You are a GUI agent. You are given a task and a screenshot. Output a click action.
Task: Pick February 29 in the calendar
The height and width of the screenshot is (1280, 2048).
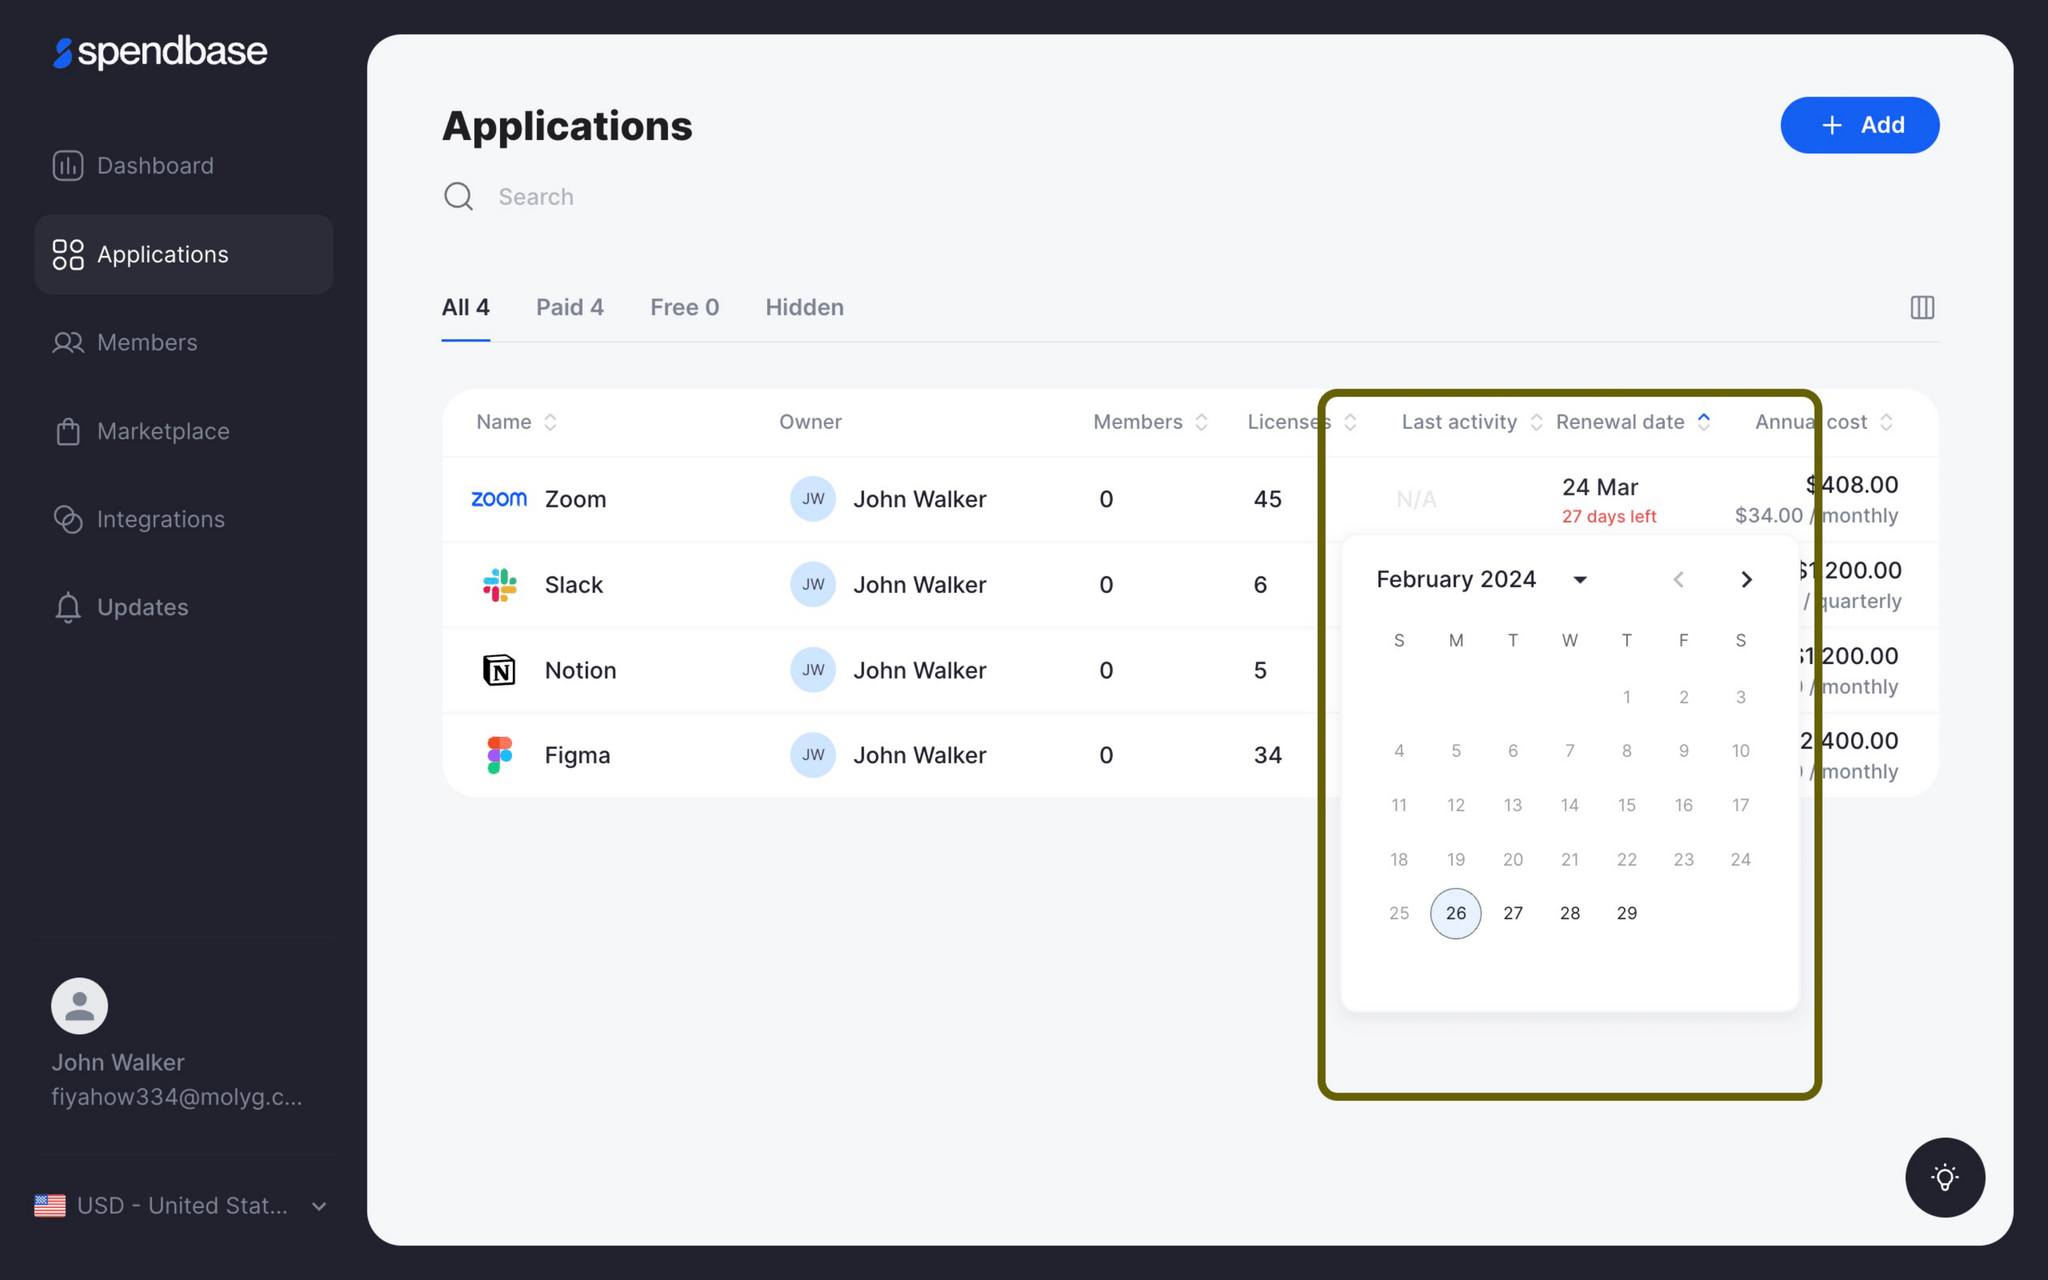click(1627, 913)
